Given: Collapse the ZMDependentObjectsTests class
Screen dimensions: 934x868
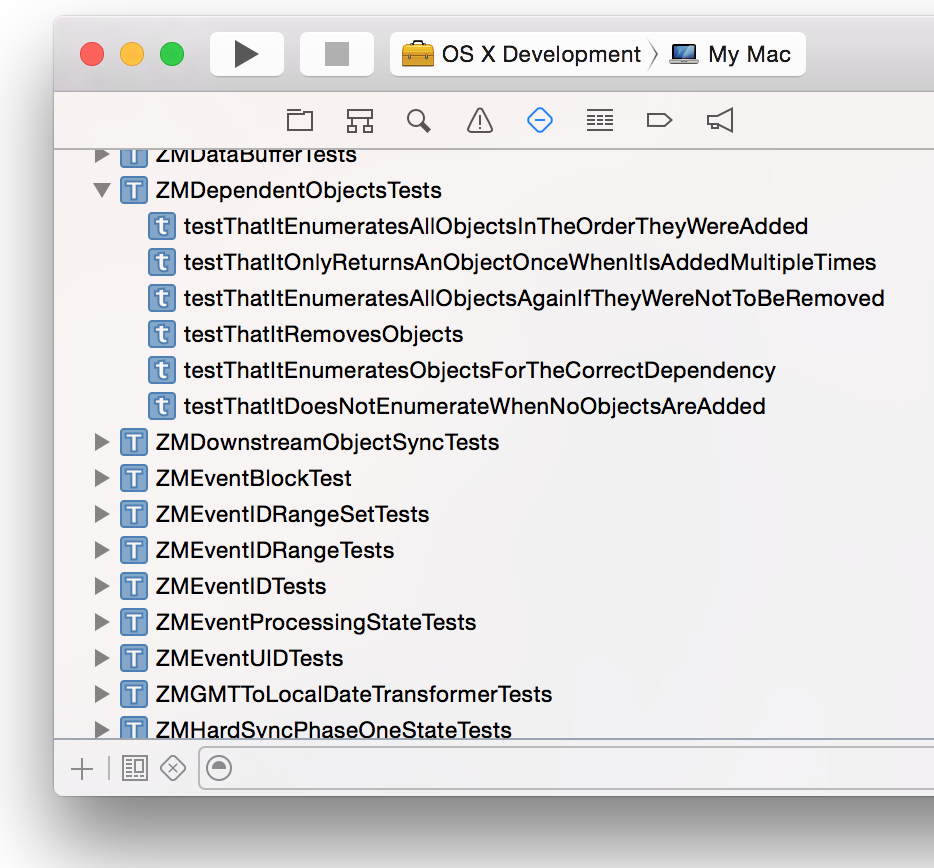Looking at the screenshot, I should 102,190.
